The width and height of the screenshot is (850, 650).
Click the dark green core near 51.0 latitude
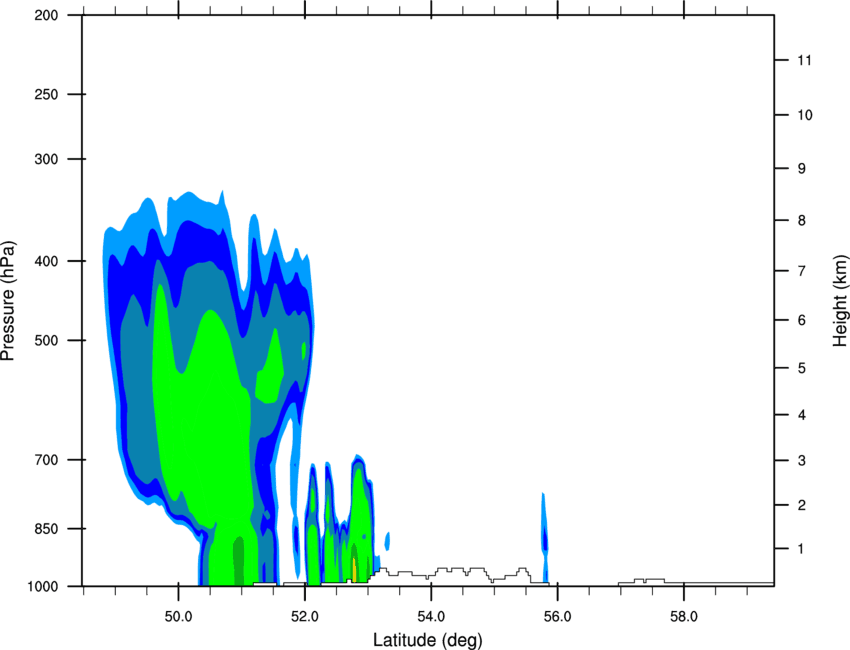pos(239,561)
